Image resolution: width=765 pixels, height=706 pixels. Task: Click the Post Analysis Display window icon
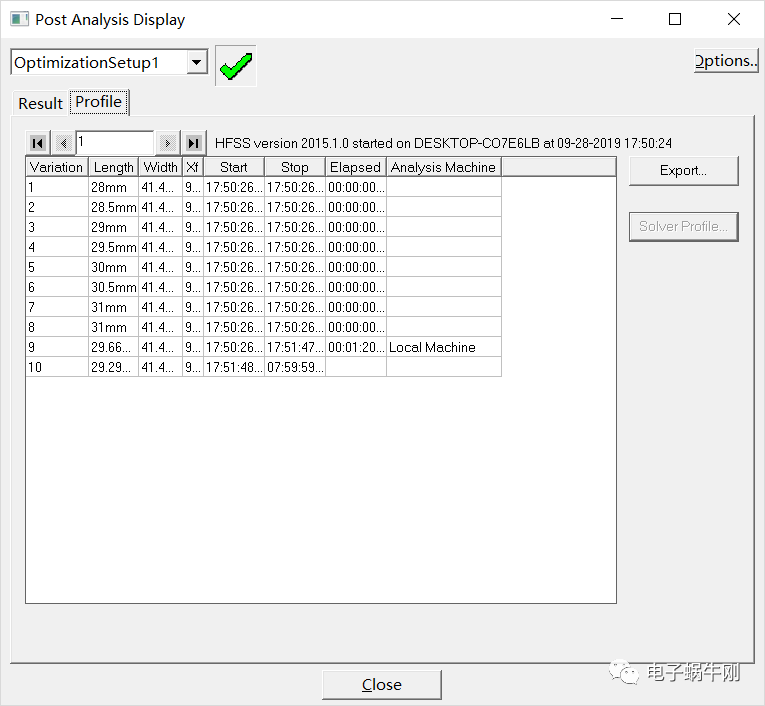coord(19,19)
